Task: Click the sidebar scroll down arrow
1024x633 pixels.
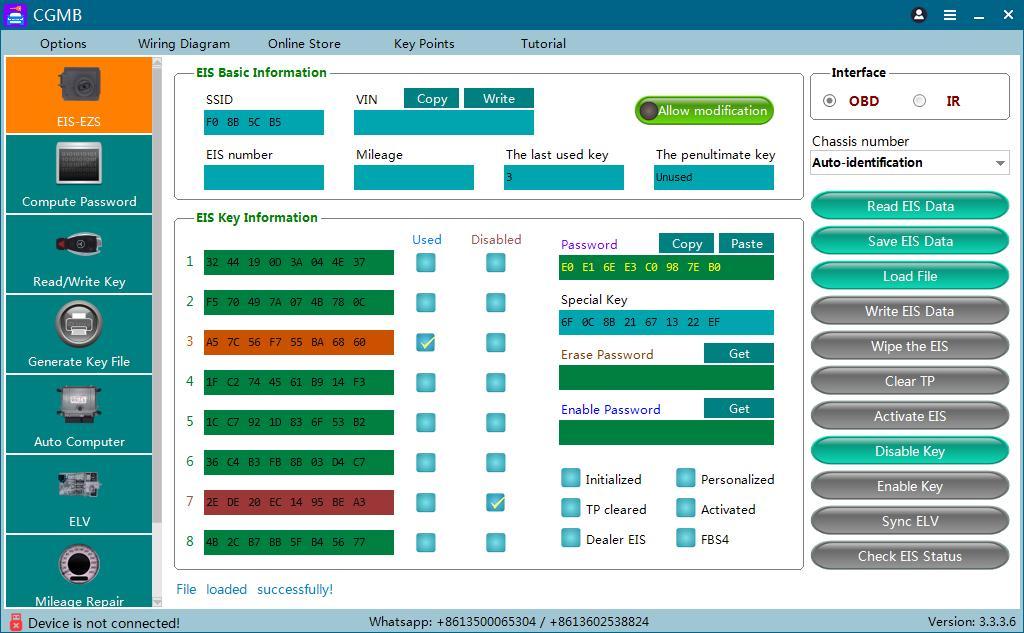Action: pyautogui.click(x=157, y=602)
